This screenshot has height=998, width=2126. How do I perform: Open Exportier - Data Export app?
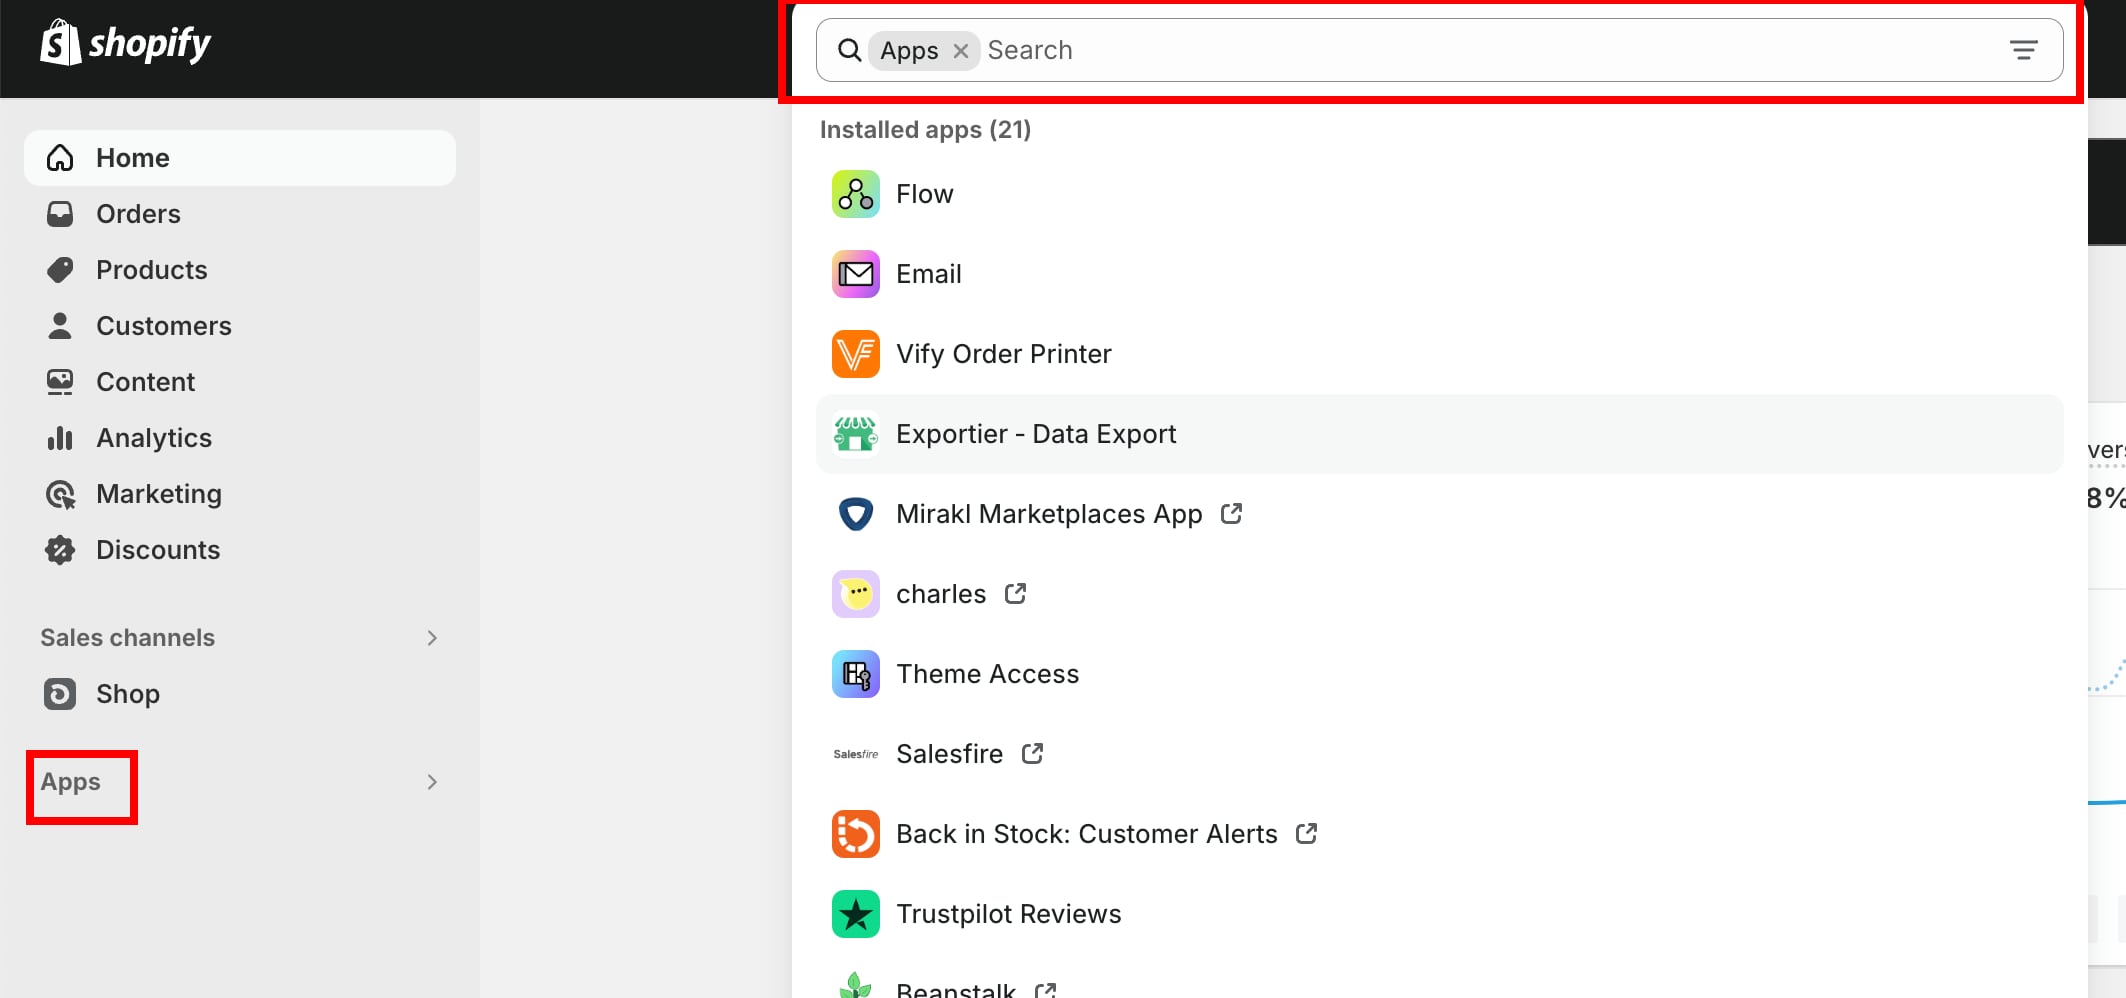click(1036, 433)
